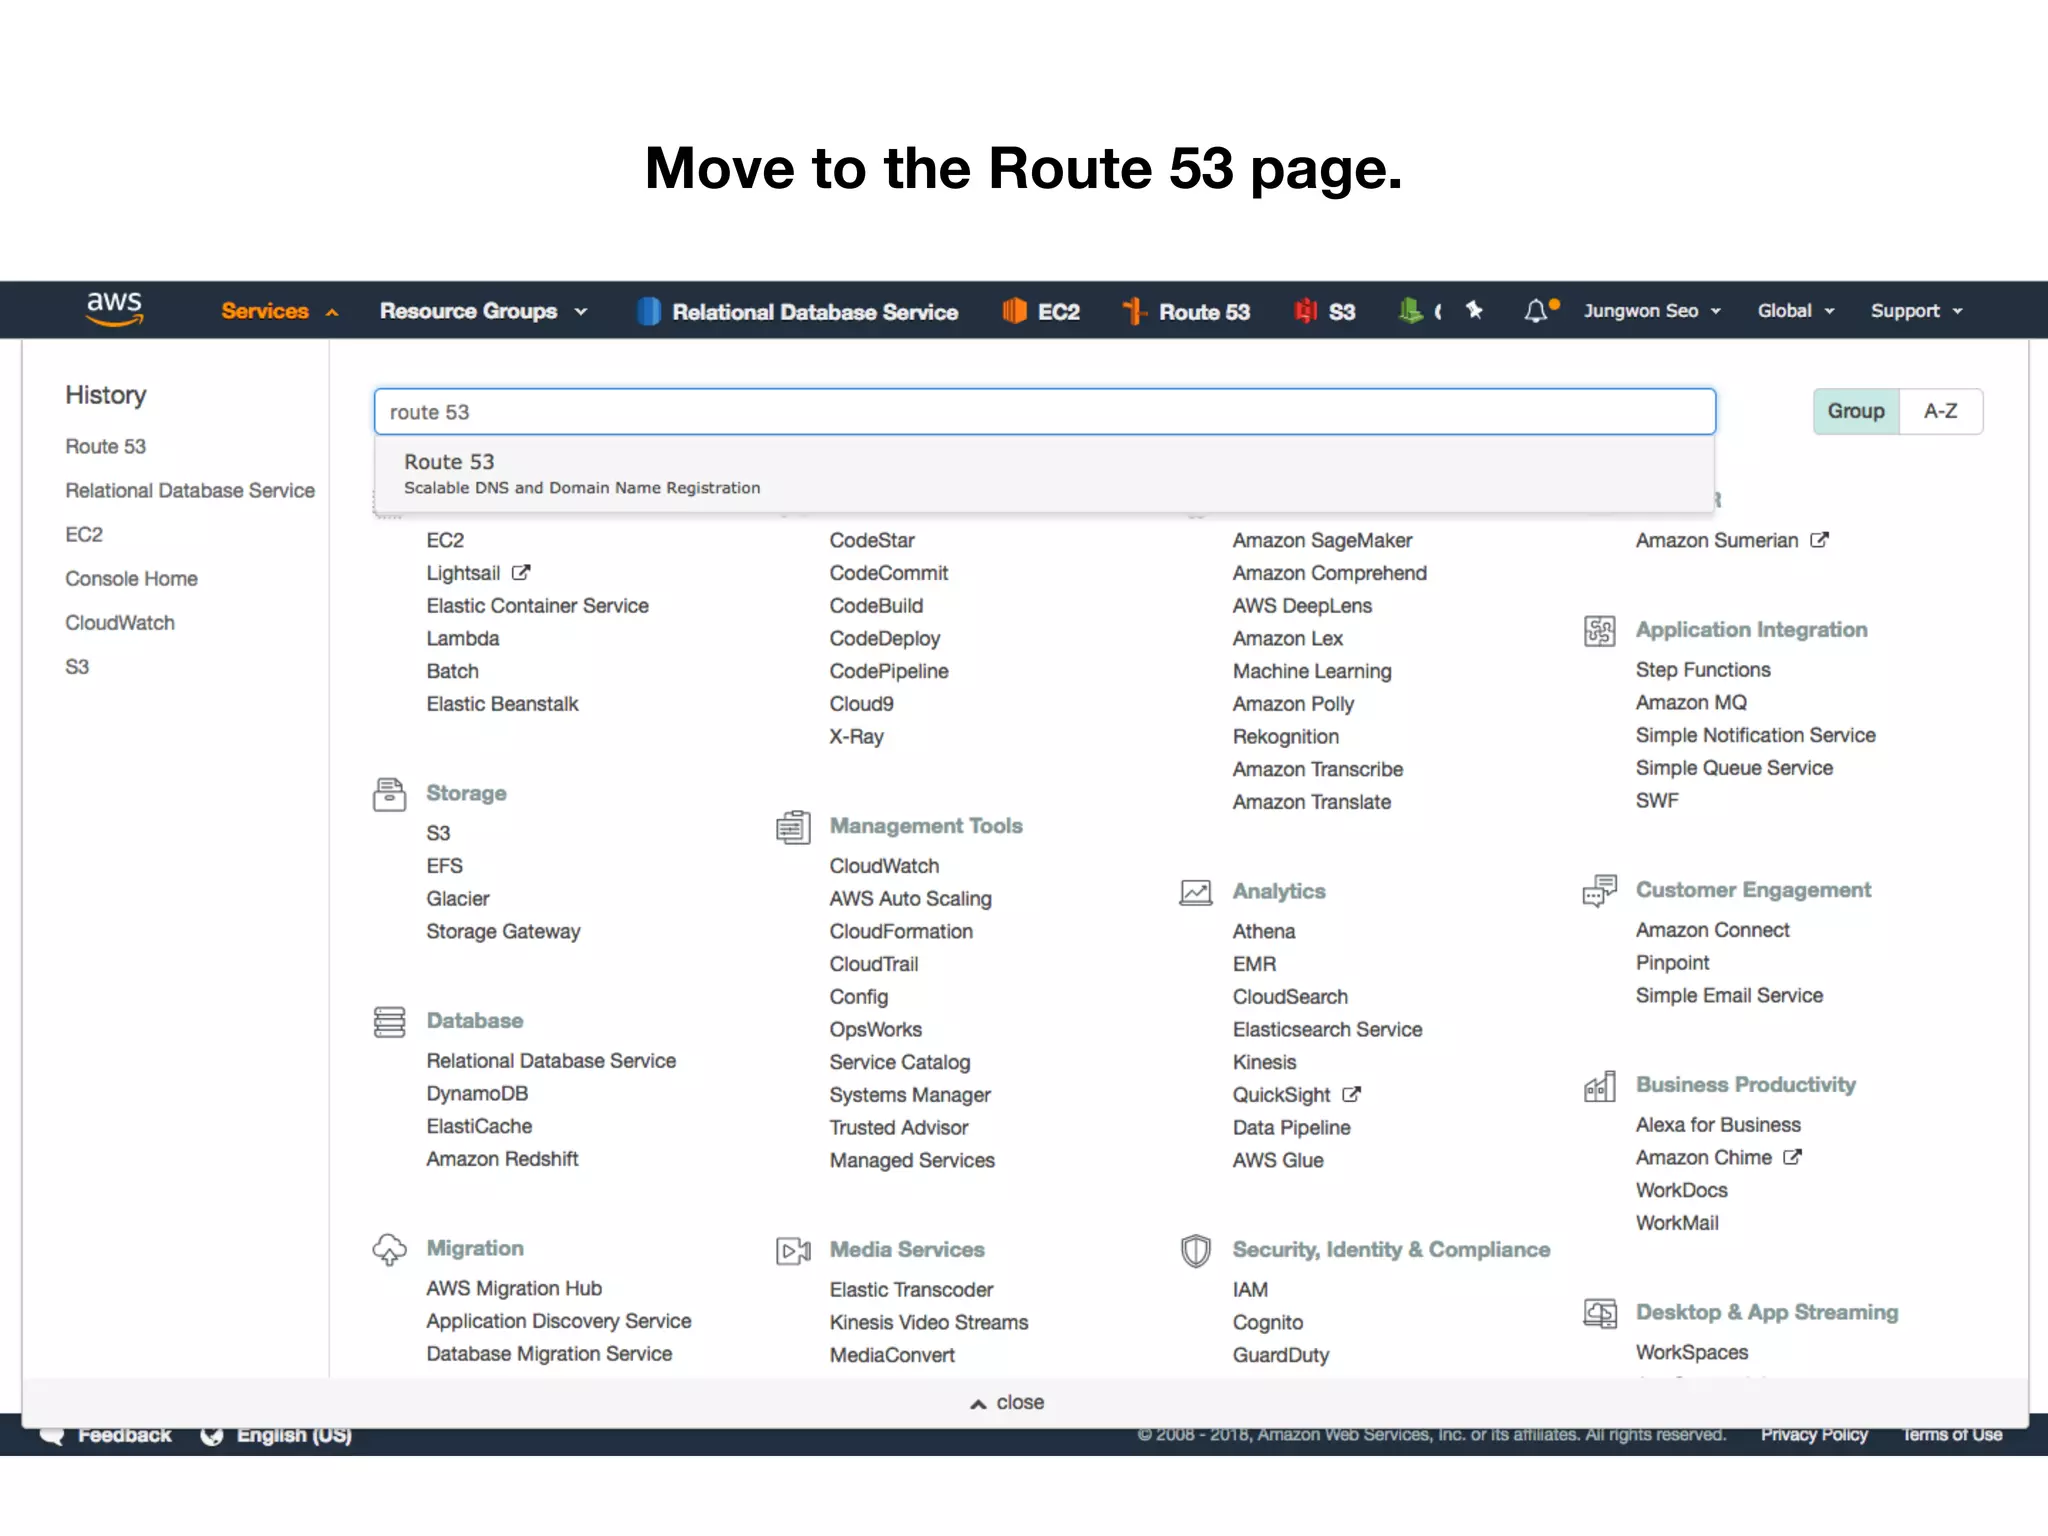Open Glacier under Storage
2048x1536 pixels.
tap(458, 899)
